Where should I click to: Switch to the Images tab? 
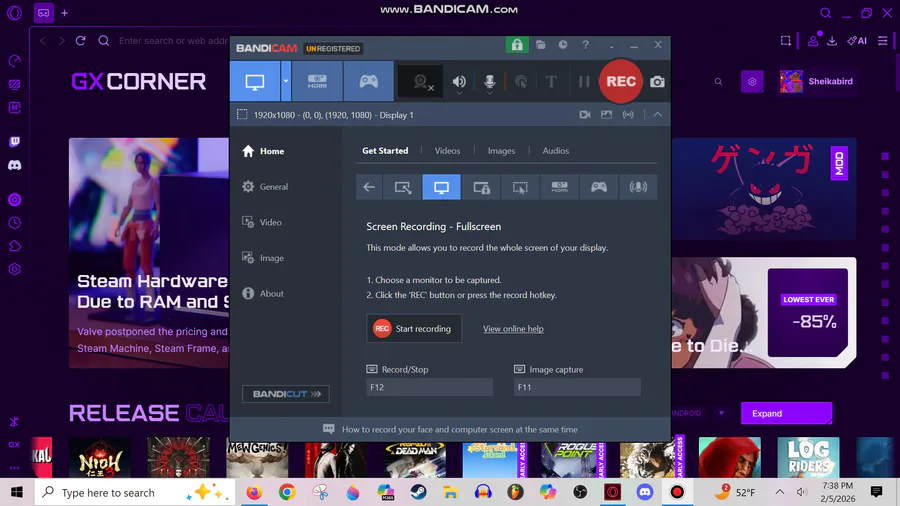pos(501,151)
